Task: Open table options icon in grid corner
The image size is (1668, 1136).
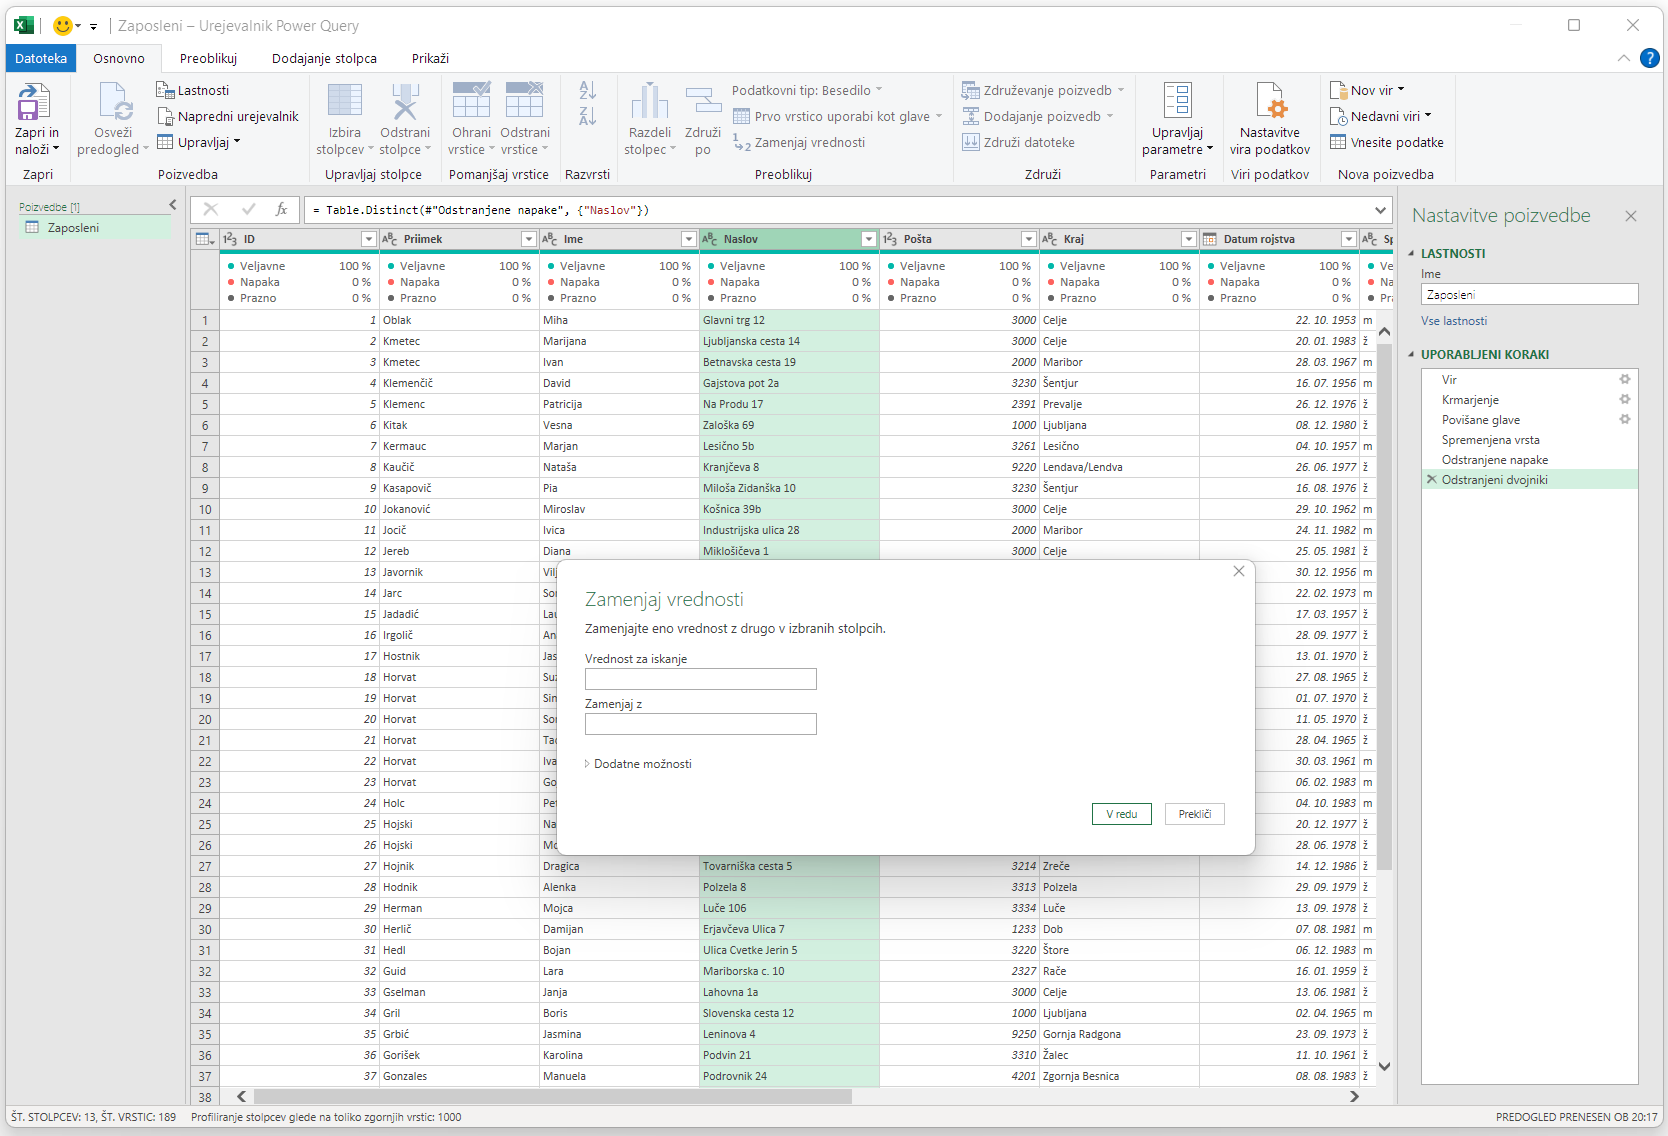Action: 205,239
